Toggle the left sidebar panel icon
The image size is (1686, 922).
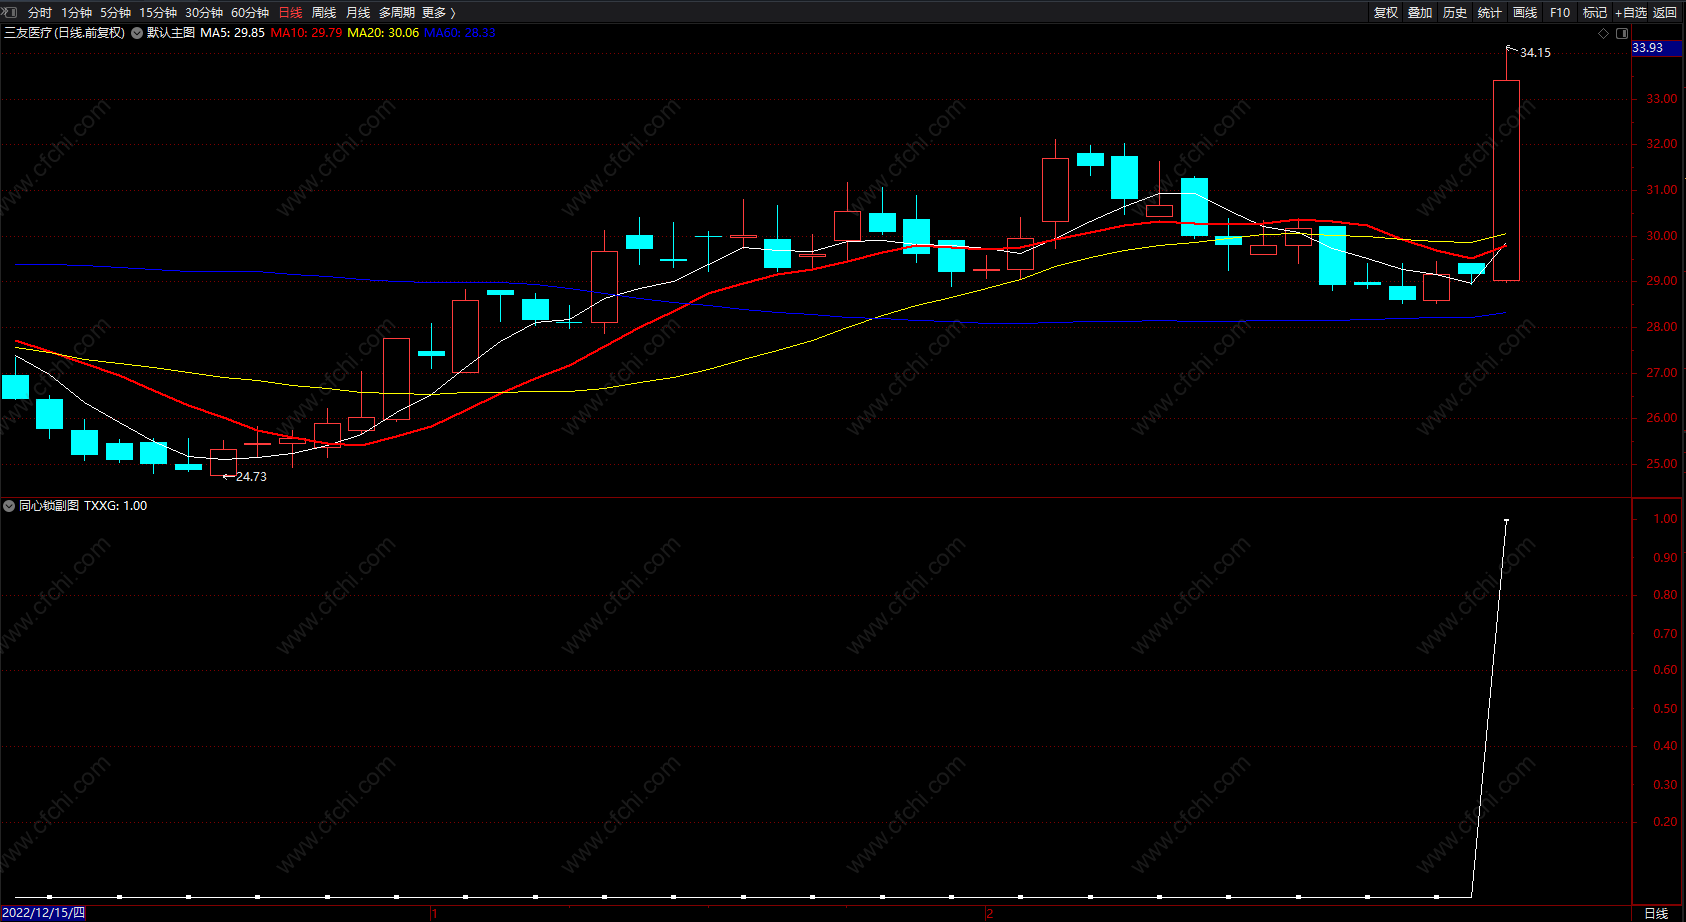(x=11, y=12)
